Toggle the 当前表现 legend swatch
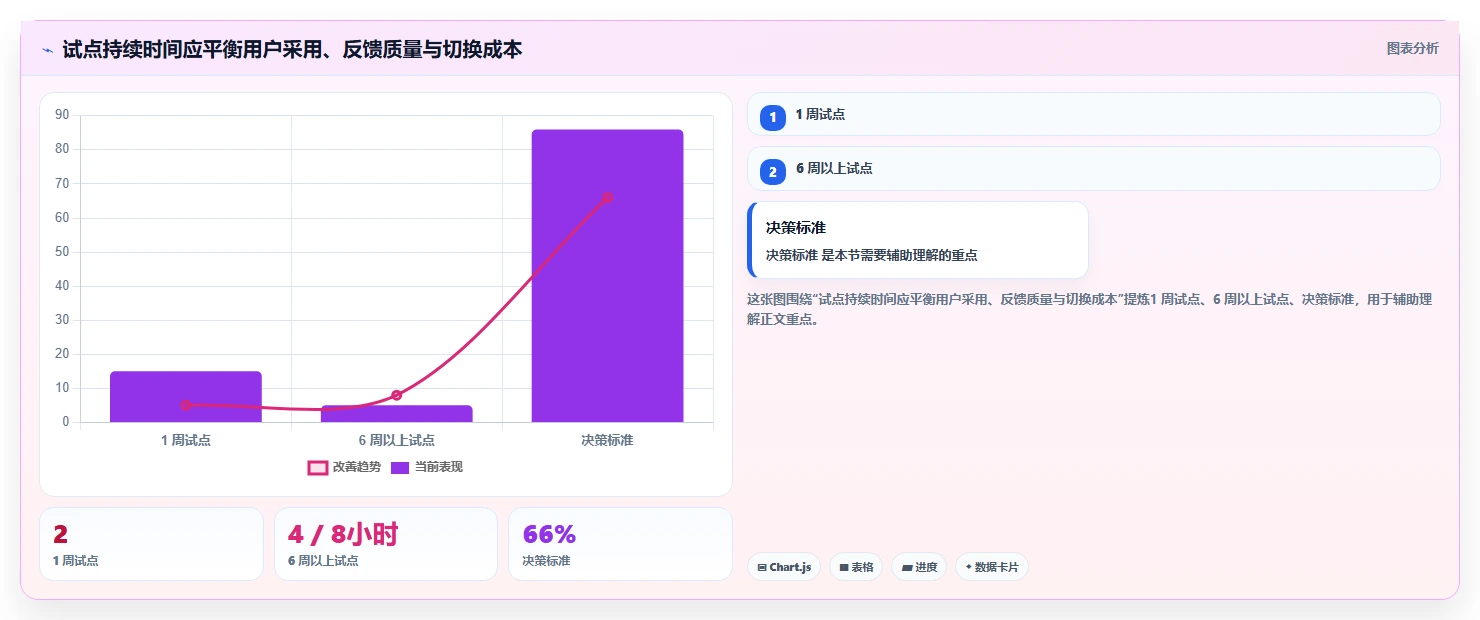Screen dimensions: 1480x620 (x=400, y=467)
